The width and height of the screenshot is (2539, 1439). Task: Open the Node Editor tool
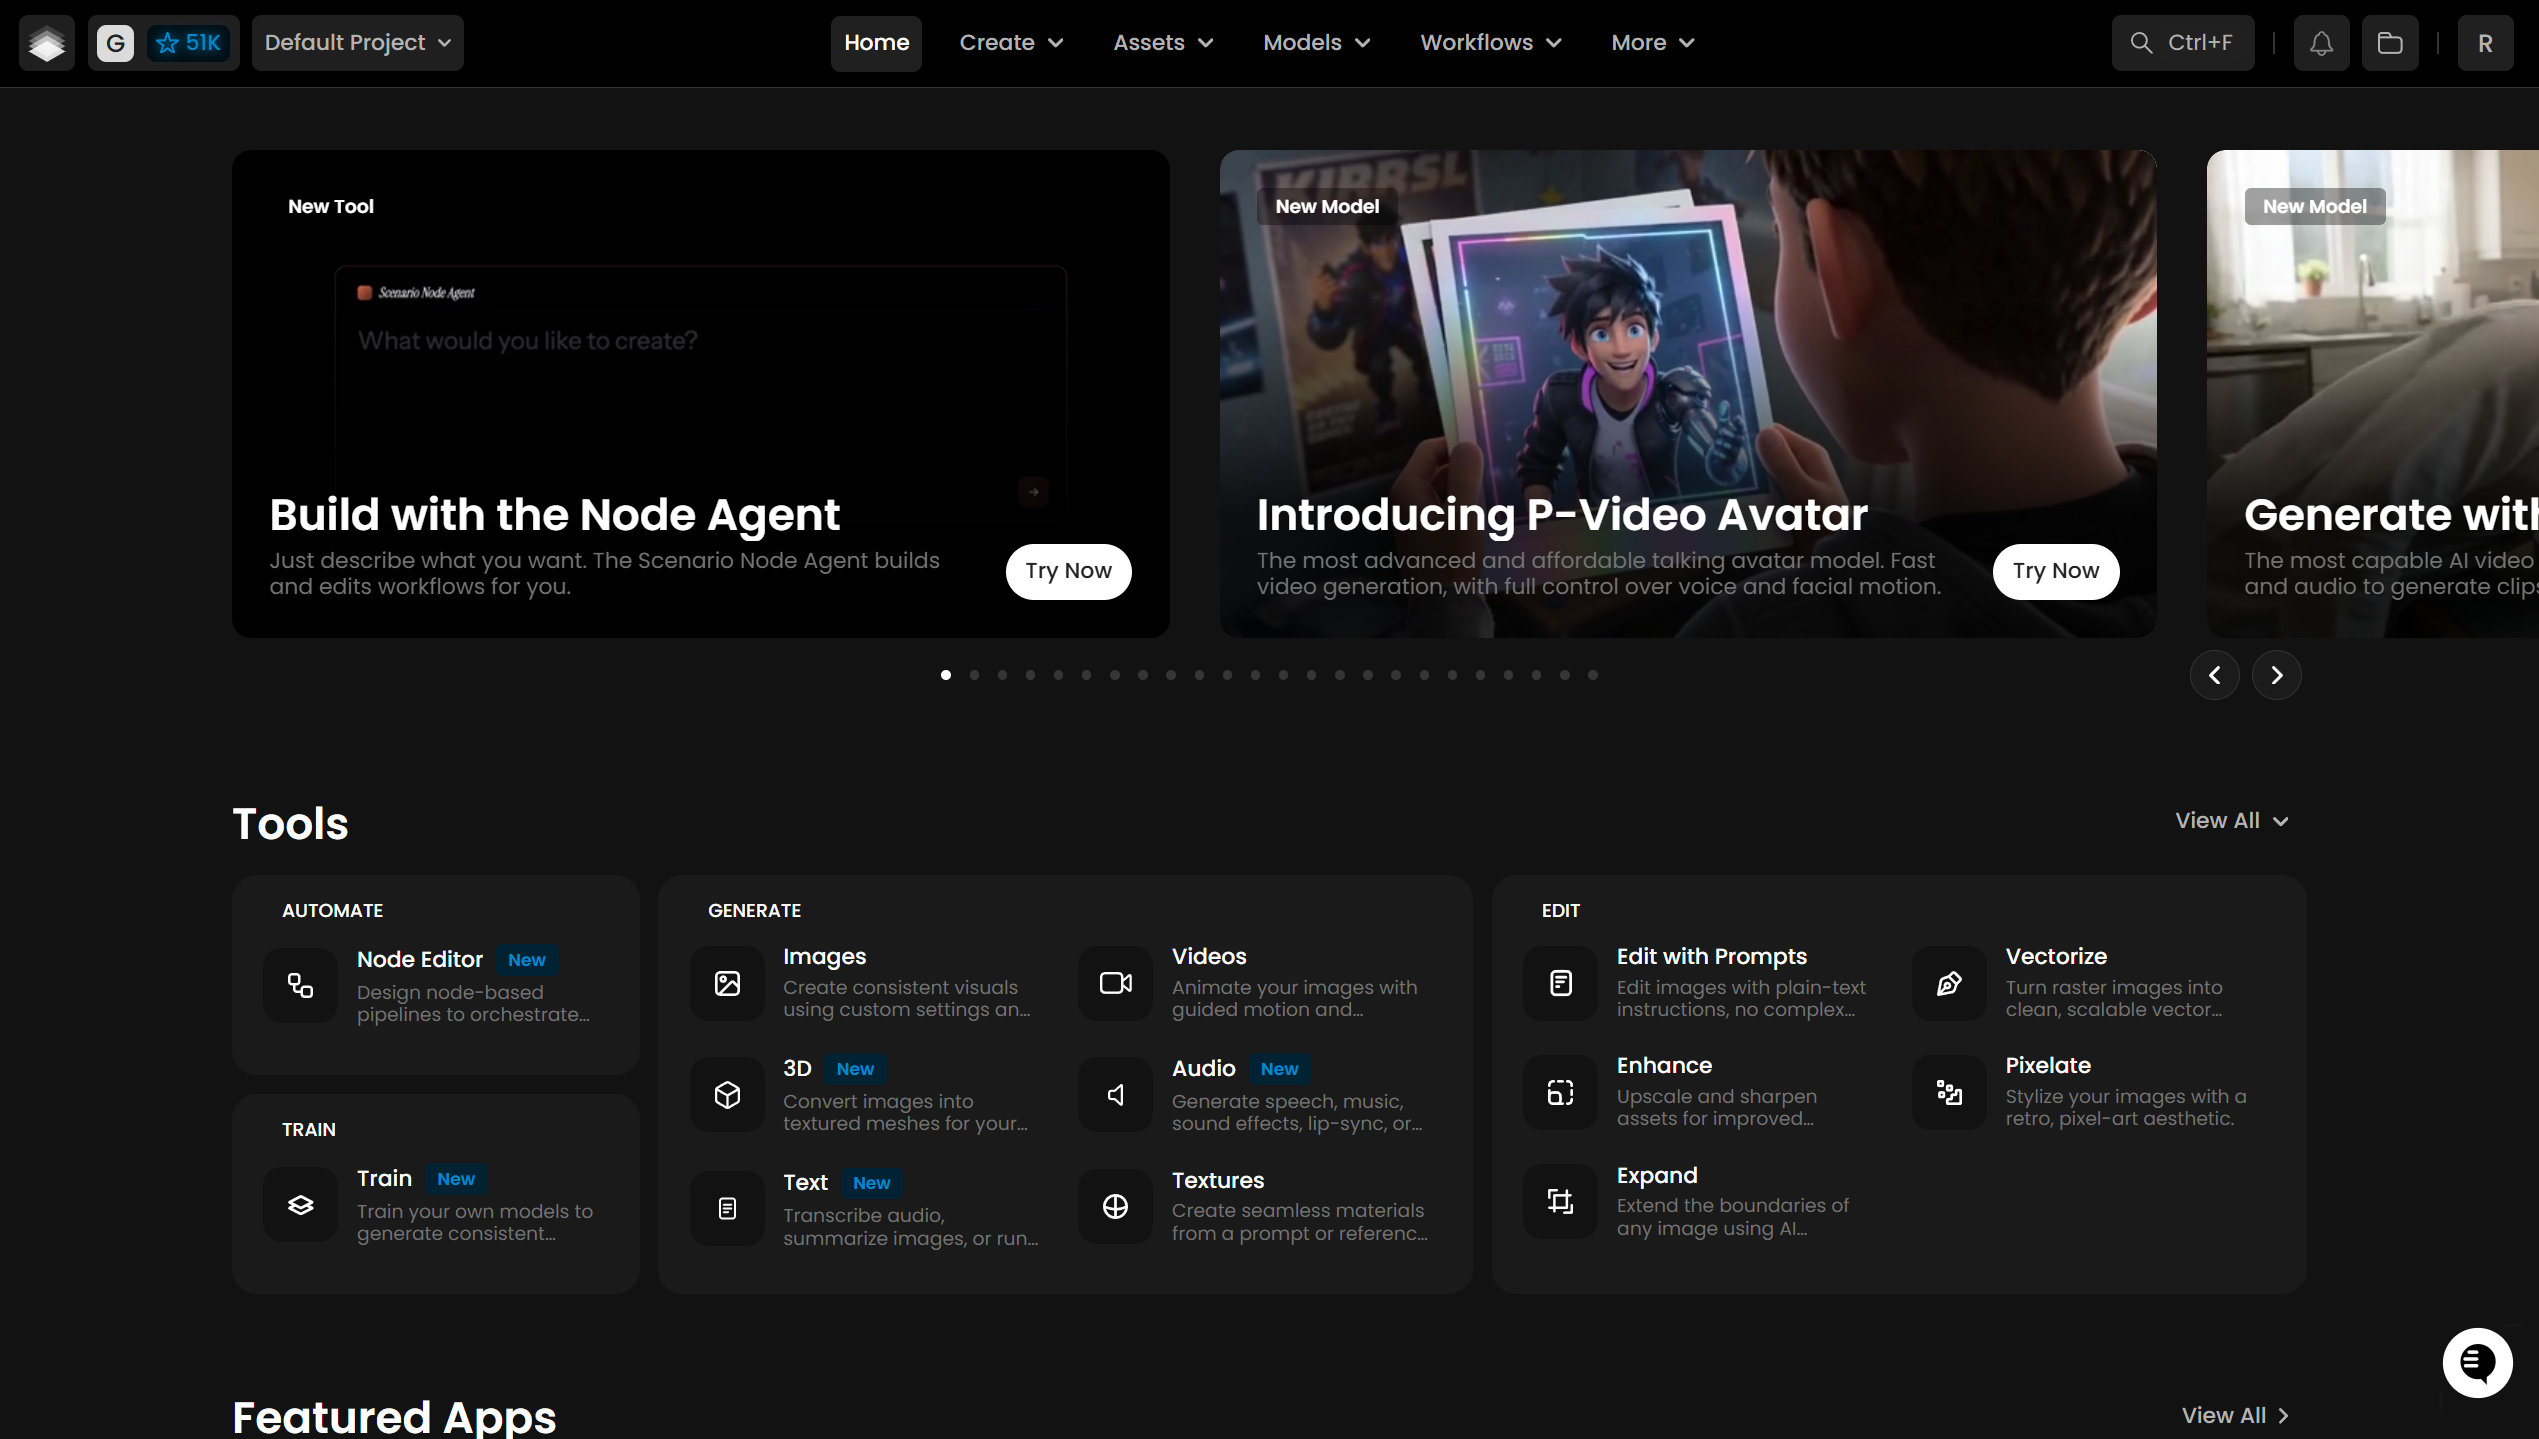435,985
